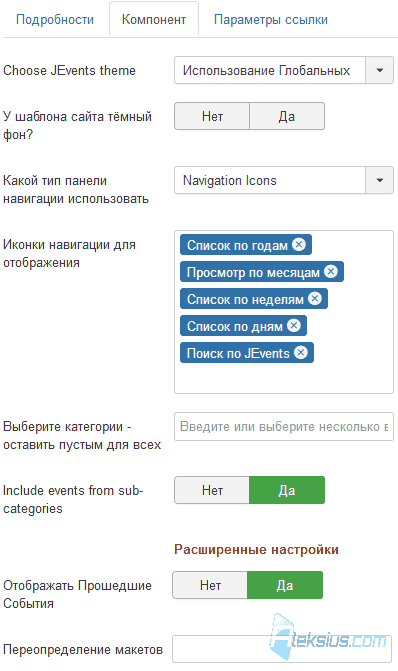Click the 'Переопределение макетов' label
Viewport: 398px width, 671px height.
pyautogui.click(x=83, y=650)
